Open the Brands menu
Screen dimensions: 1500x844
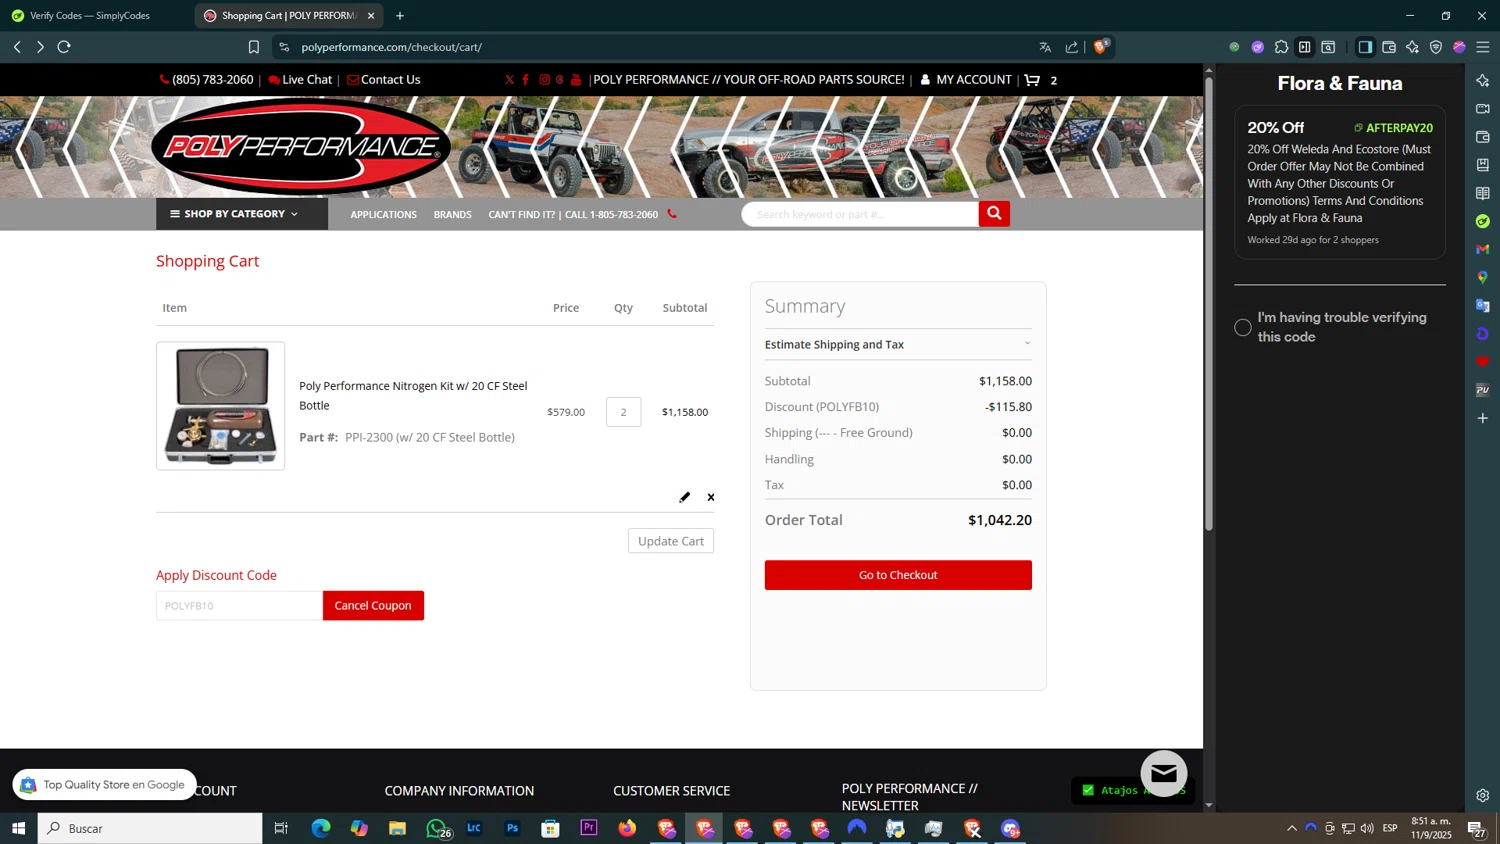click(x=452, y=215)
